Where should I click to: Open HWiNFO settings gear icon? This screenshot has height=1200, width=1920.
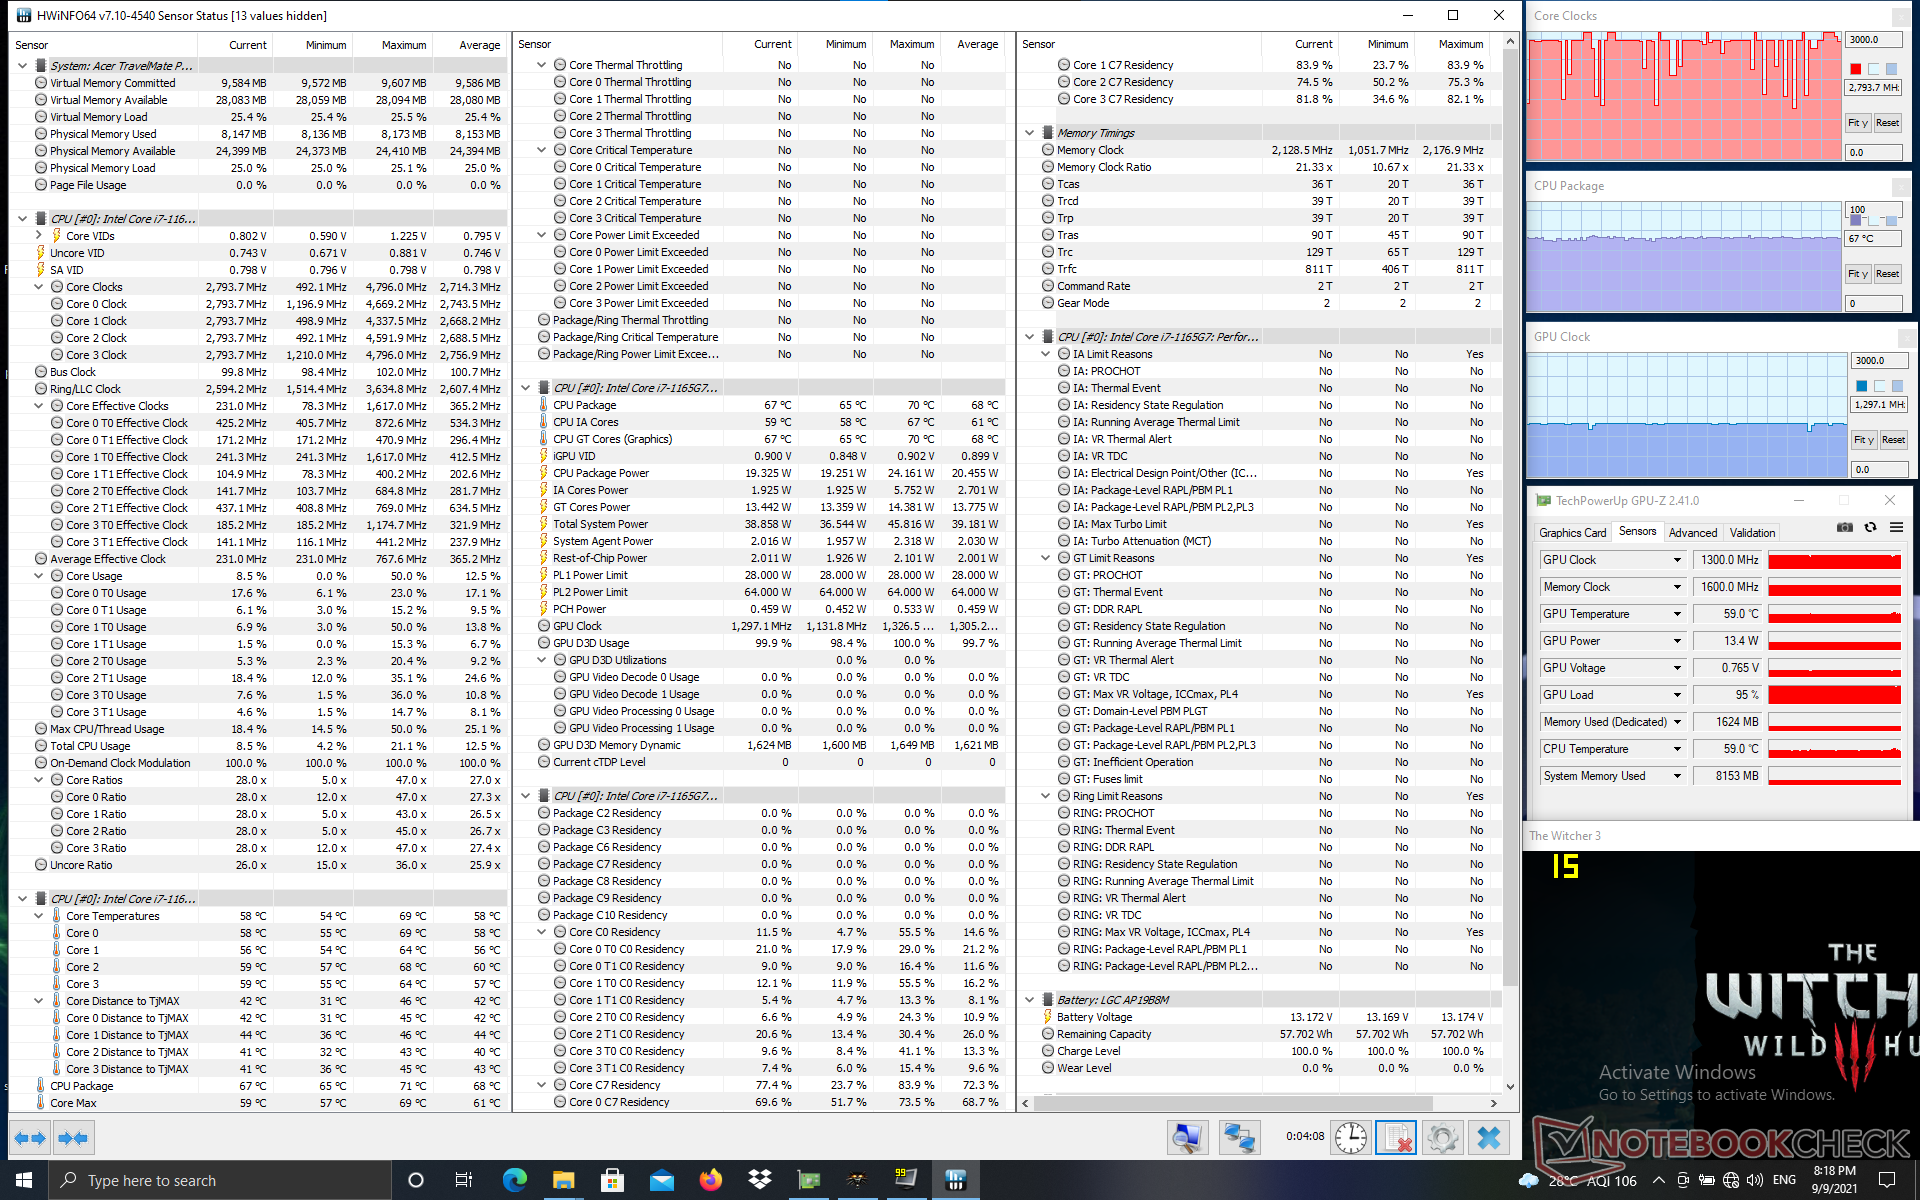click(x=1442, y=1138)
